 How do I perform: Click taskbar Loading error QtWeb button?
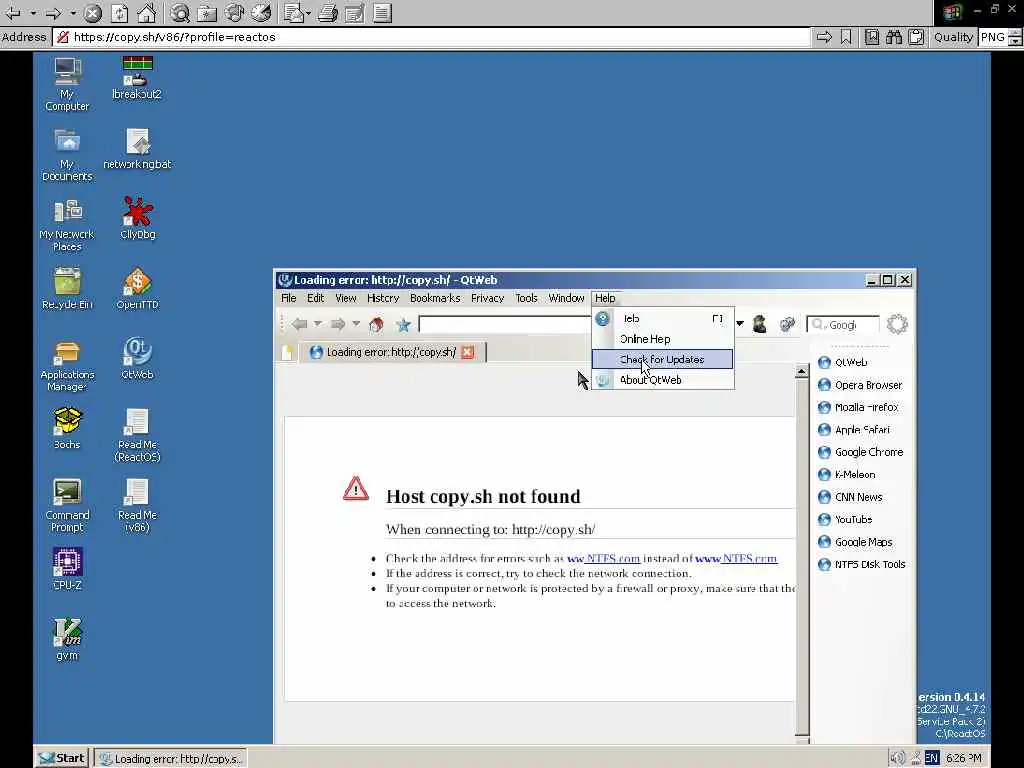coord(170,758)
